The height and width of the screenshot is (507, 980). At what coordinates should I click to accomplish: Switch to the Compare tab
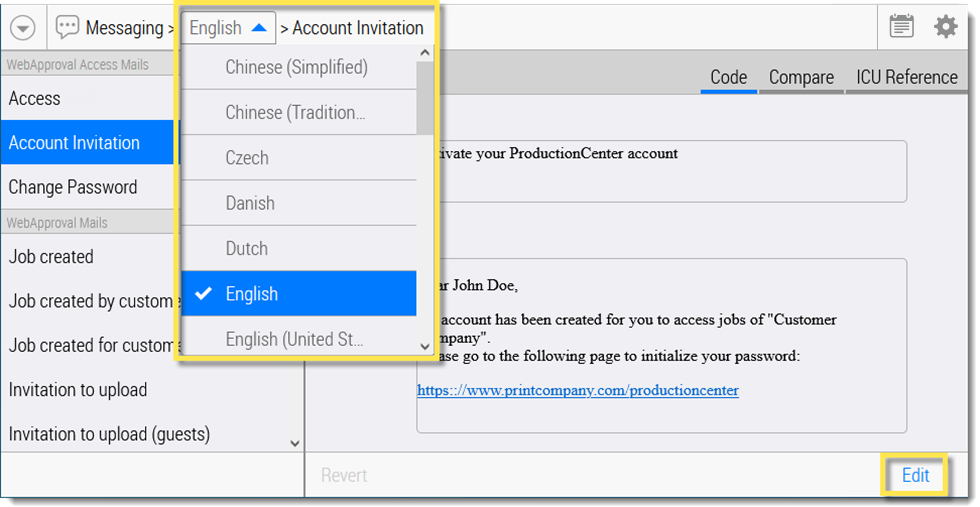click(x=801, y=78)
